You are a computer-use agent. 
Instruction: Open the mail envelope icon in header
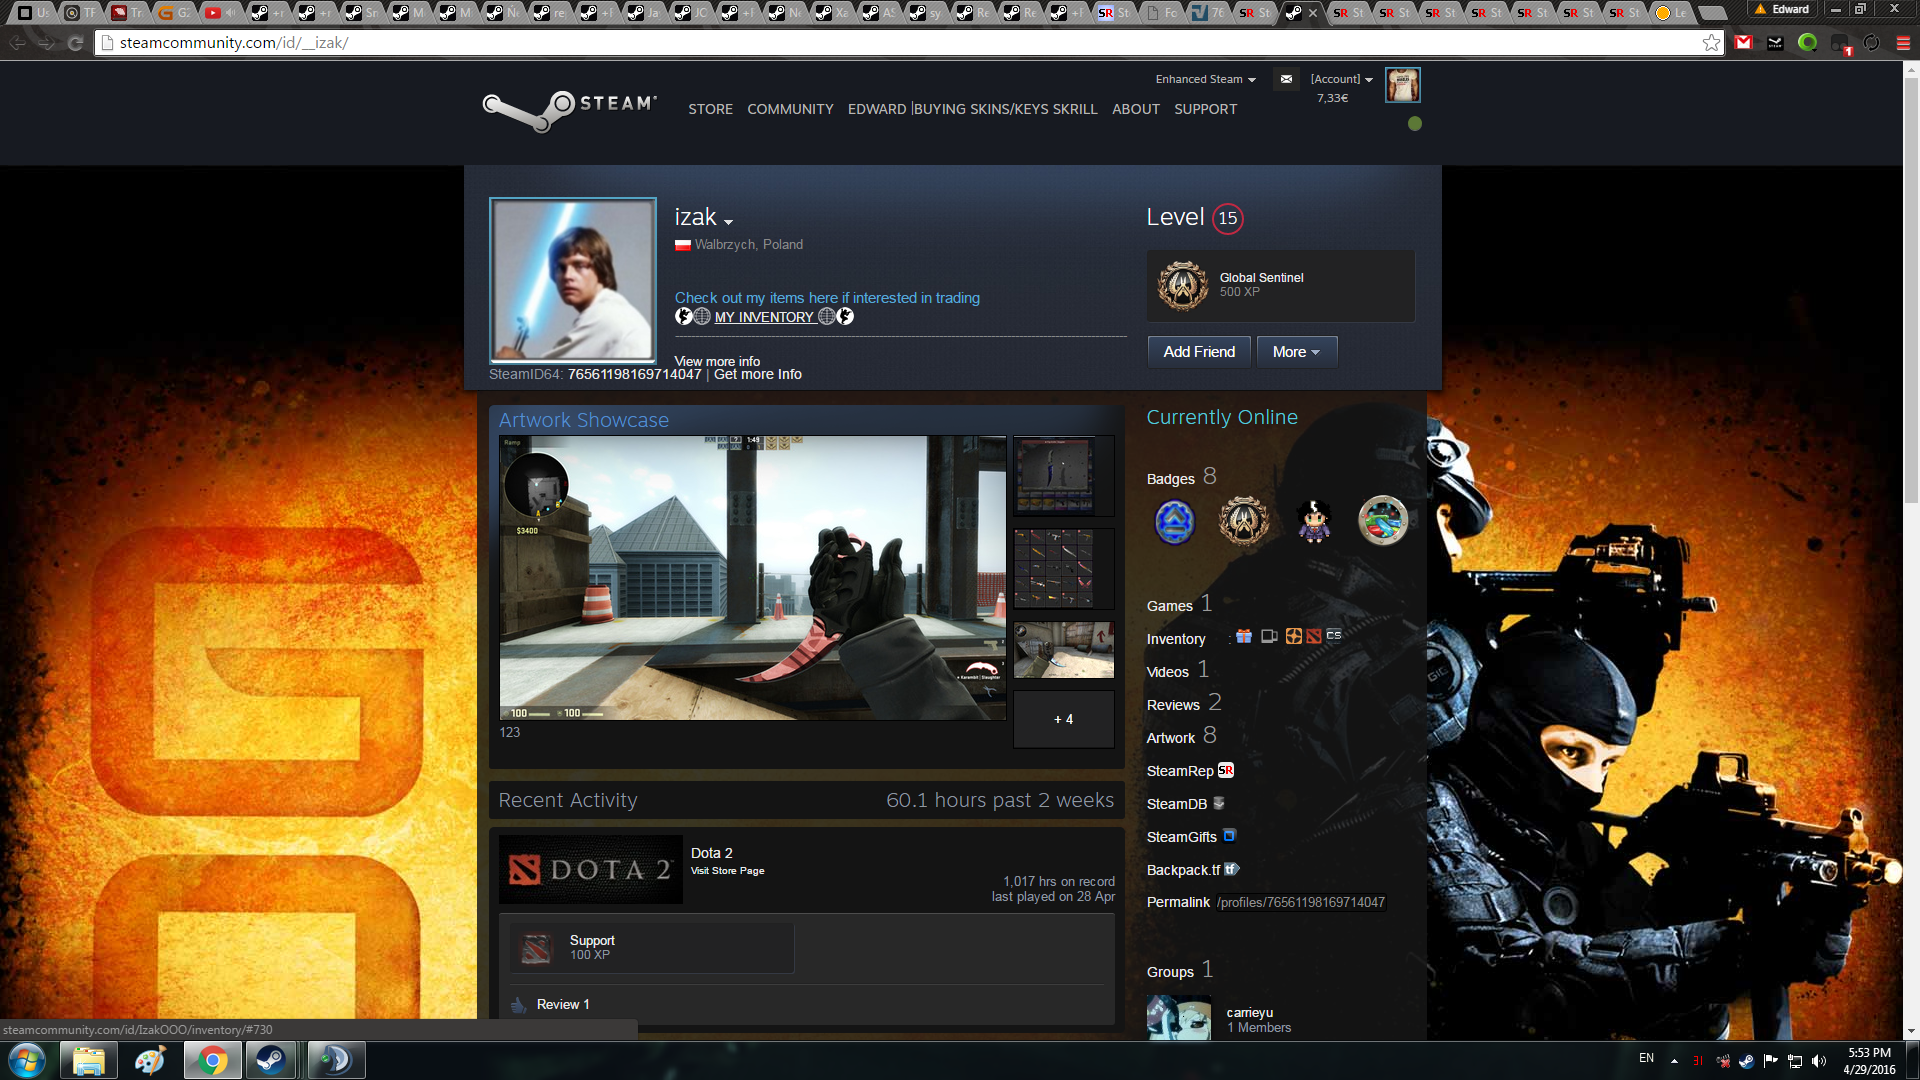[1286, 79]
